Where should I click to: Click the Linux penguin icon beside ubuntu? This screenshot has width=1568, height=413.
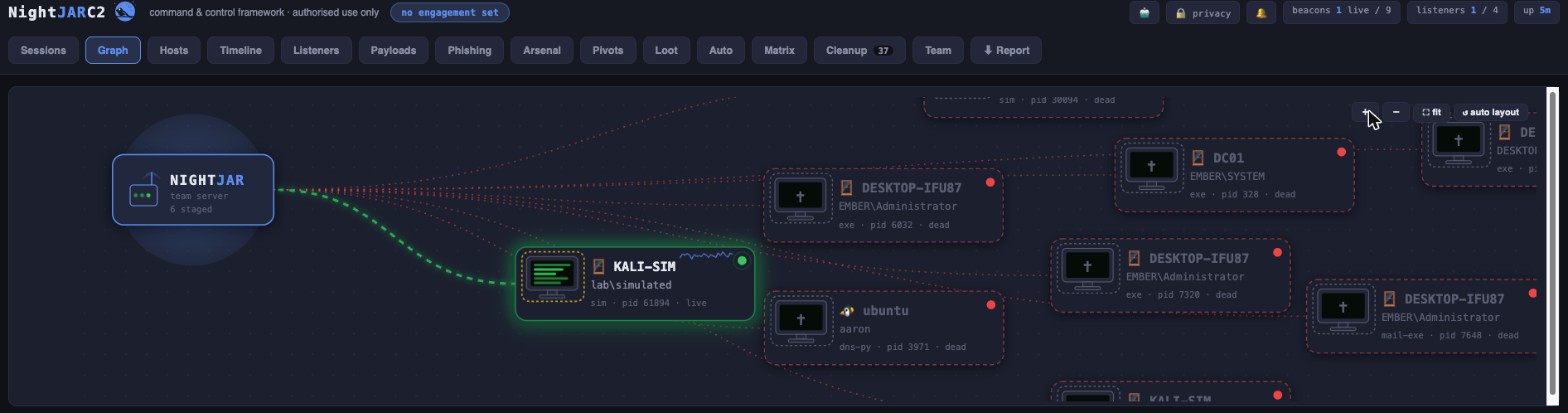(x=847, y=311)
